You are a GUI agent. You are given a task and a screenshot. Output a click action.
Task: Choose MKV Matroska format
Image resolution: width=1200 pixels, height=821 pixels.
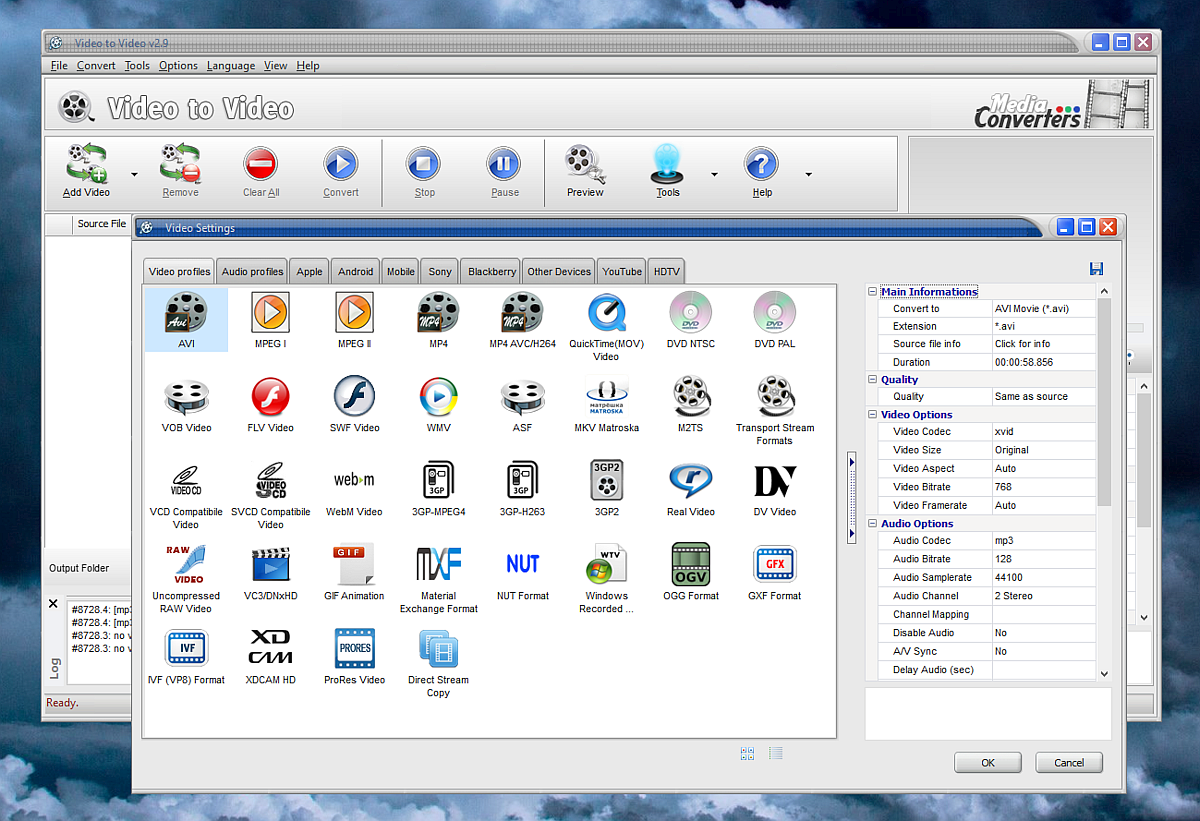click(x=606, y=404)
